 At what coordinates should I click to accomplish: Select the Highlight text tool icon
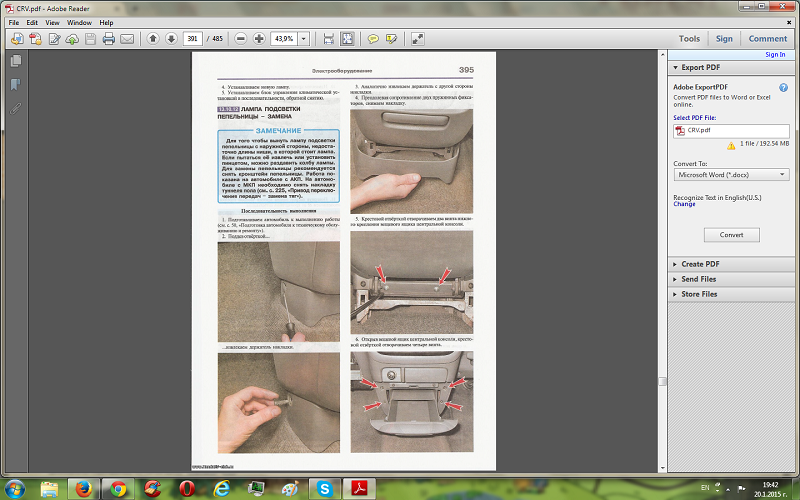coord(391,39)
